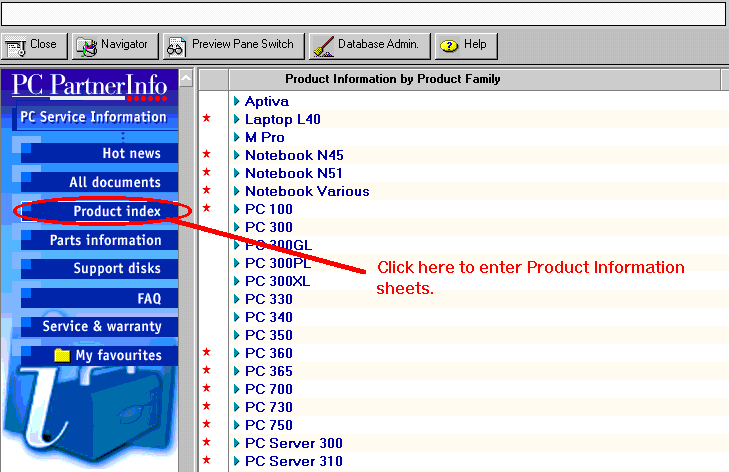Click the FAQ navigation item
This screenshot has height=472, width=729.
[x=148, y=298]
